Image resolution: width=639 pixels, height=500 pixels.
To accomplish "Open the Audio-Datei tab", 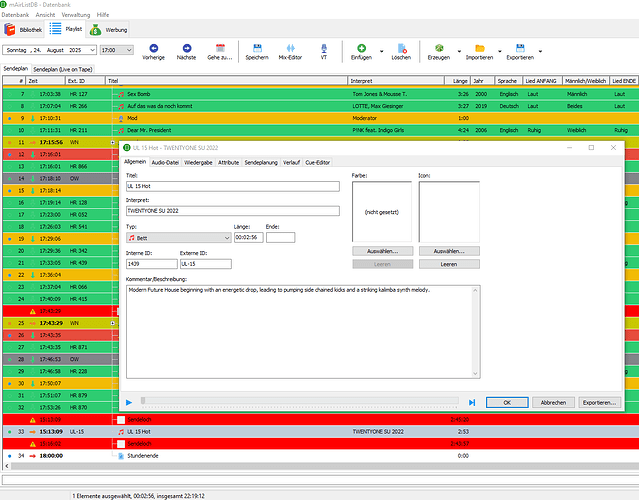I will pyautogui.click(x=165, y=162).
